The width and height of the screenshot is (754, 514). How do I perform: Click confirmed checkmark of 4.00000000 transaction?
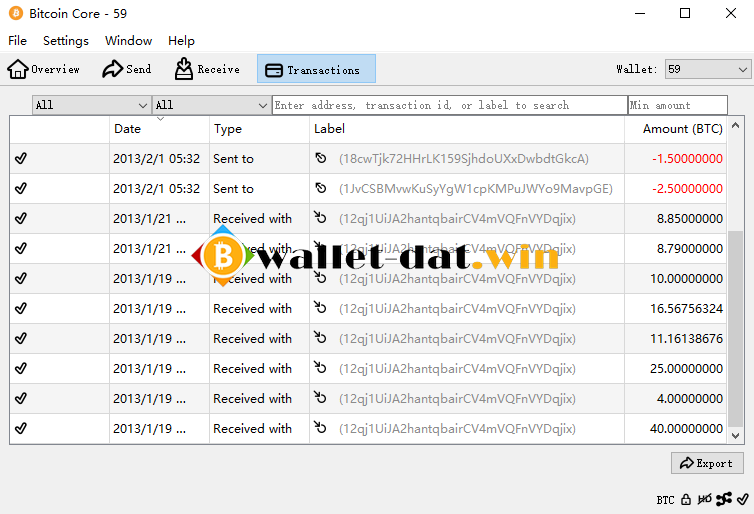pyautogui.click(x=21, y=398)
